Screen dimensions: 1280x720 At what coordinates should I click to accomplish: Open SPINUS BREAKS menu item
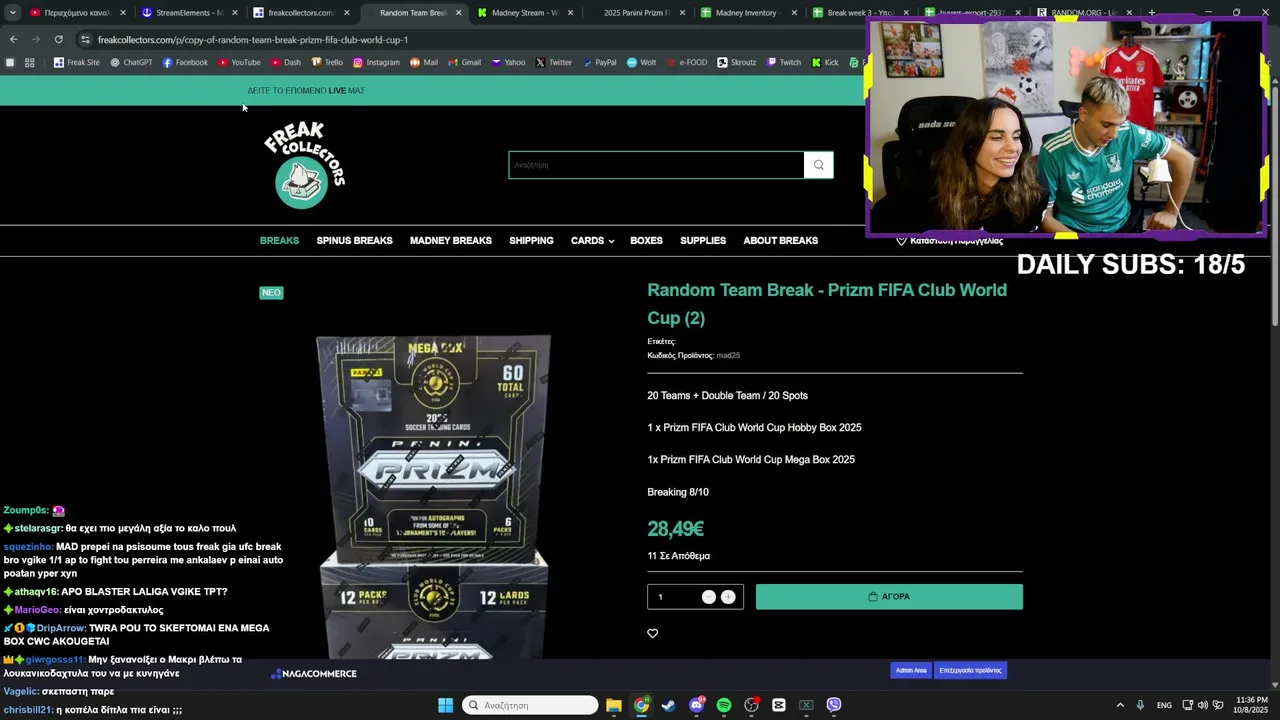click(354, 241)
